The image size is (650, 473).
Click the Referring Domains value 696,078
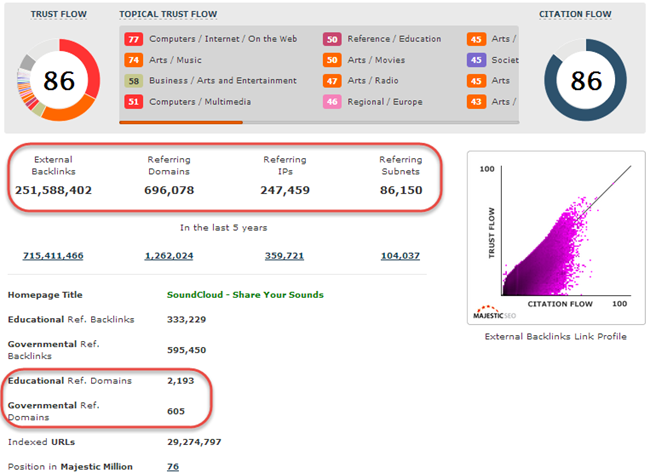(169, 190)
